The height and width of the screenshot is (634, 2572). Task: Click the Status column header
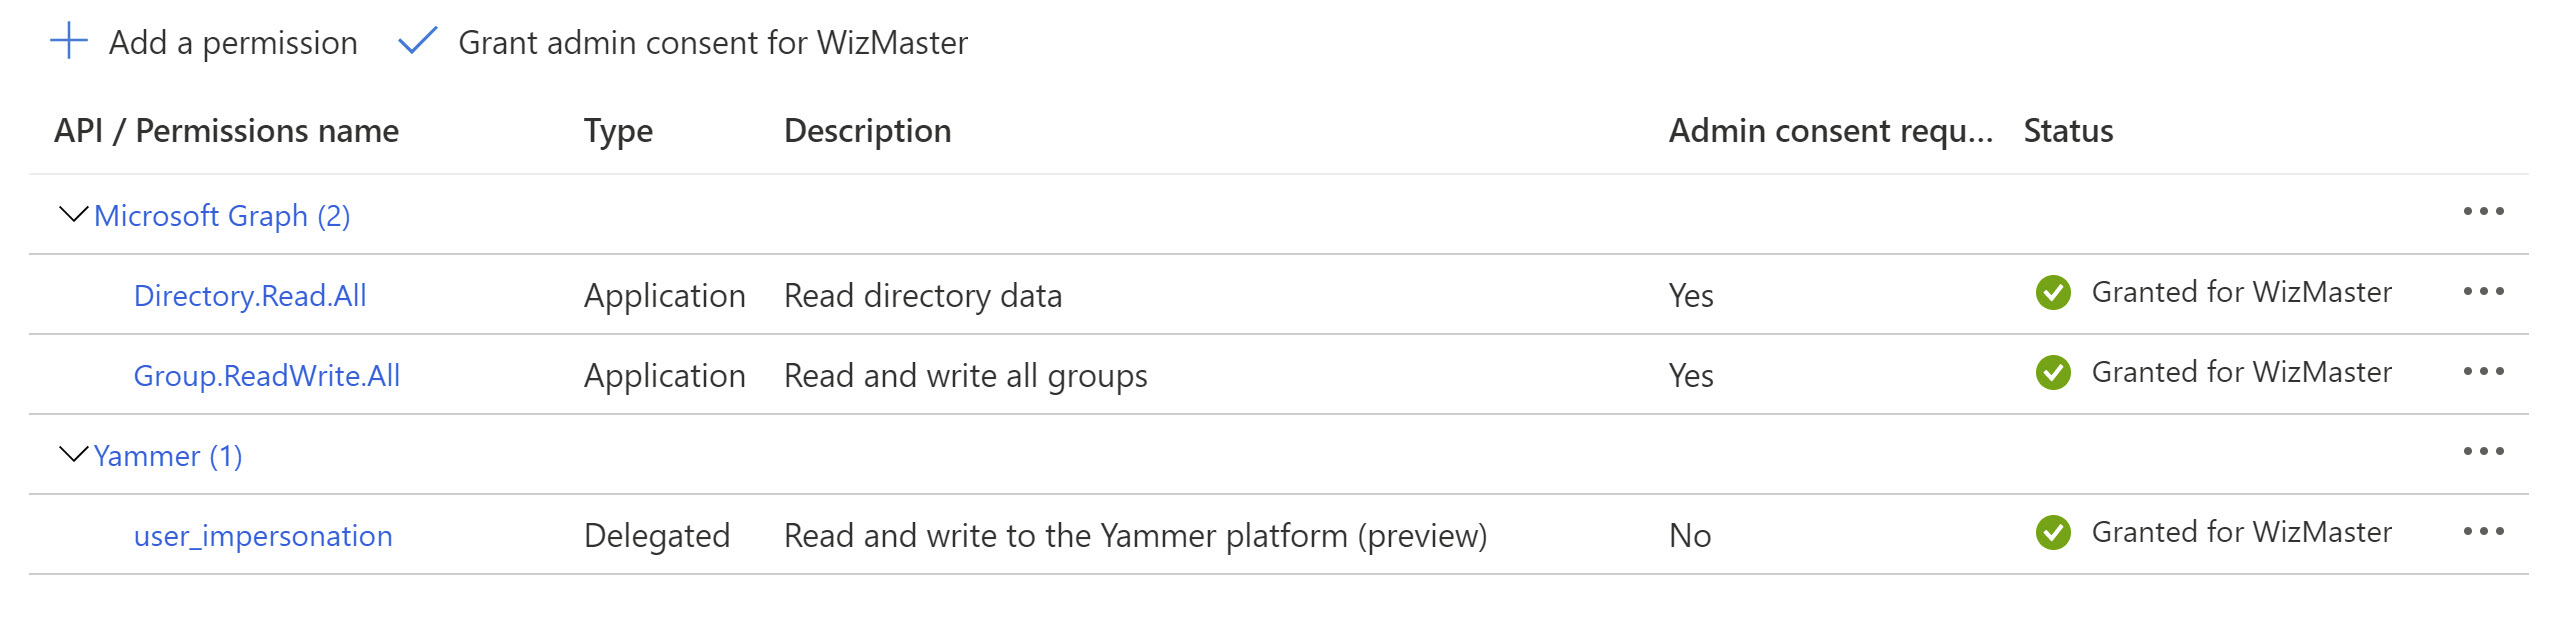tap(2068, 131)
